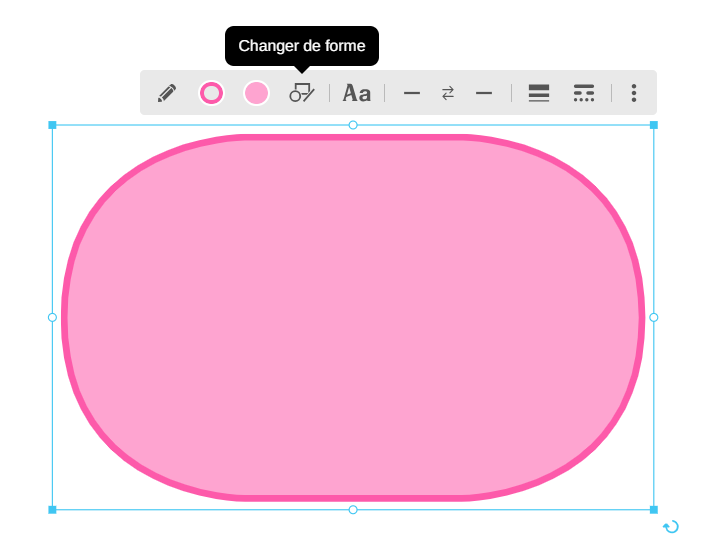Click the bottom-right corner resize handle
Viewport: 713px width, 553px height.
click(654, 510)
